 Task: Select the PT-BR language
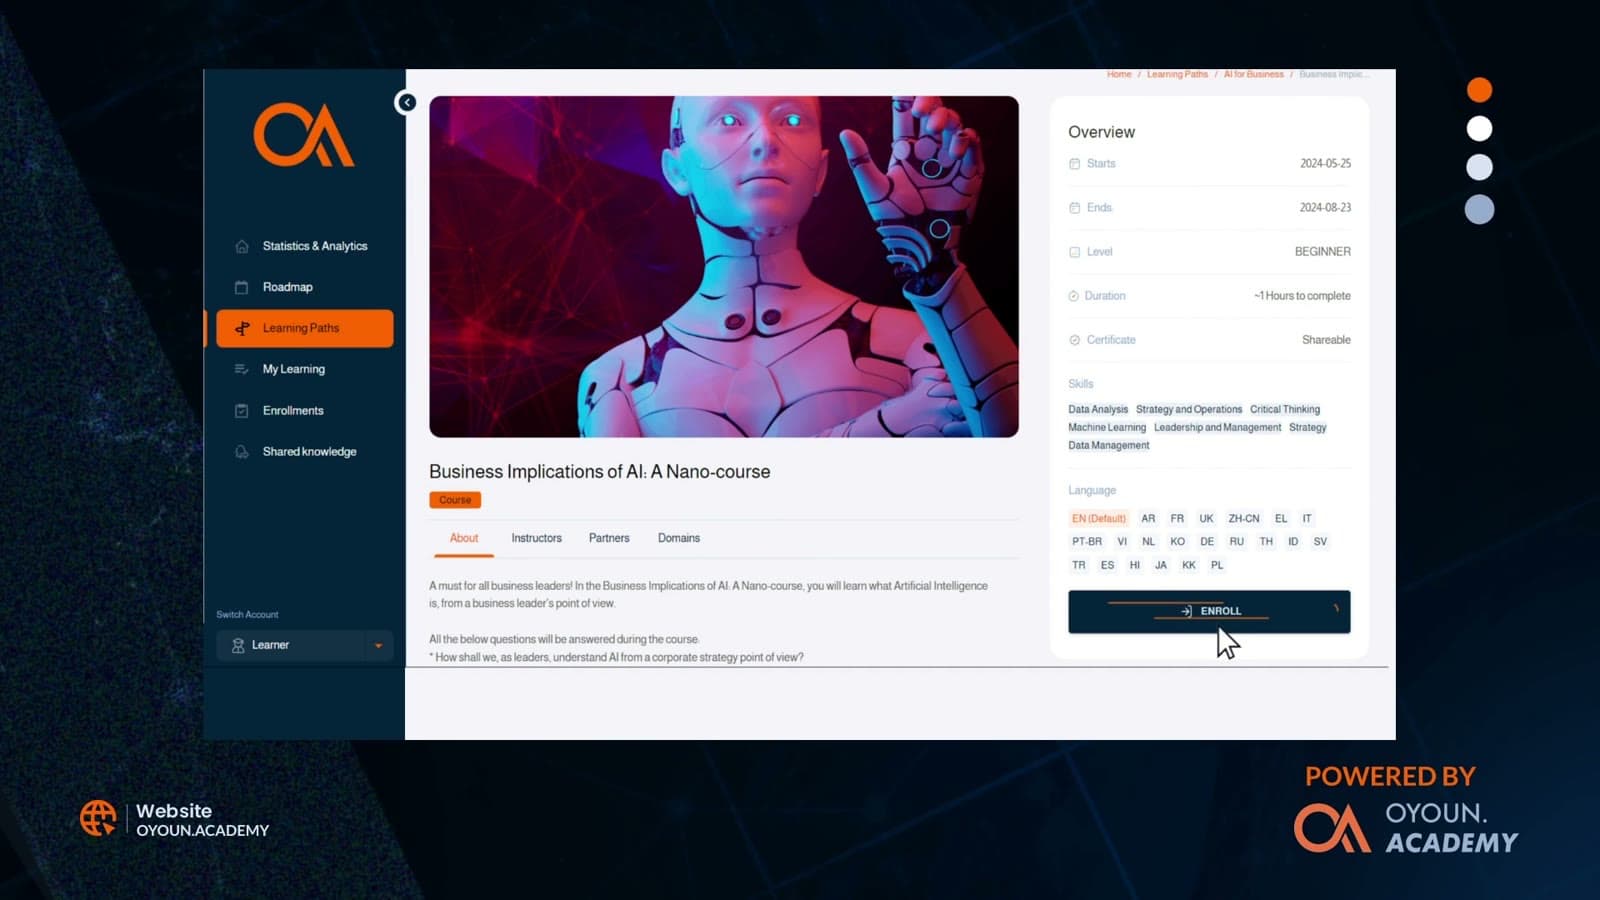tap(1086, 542)
